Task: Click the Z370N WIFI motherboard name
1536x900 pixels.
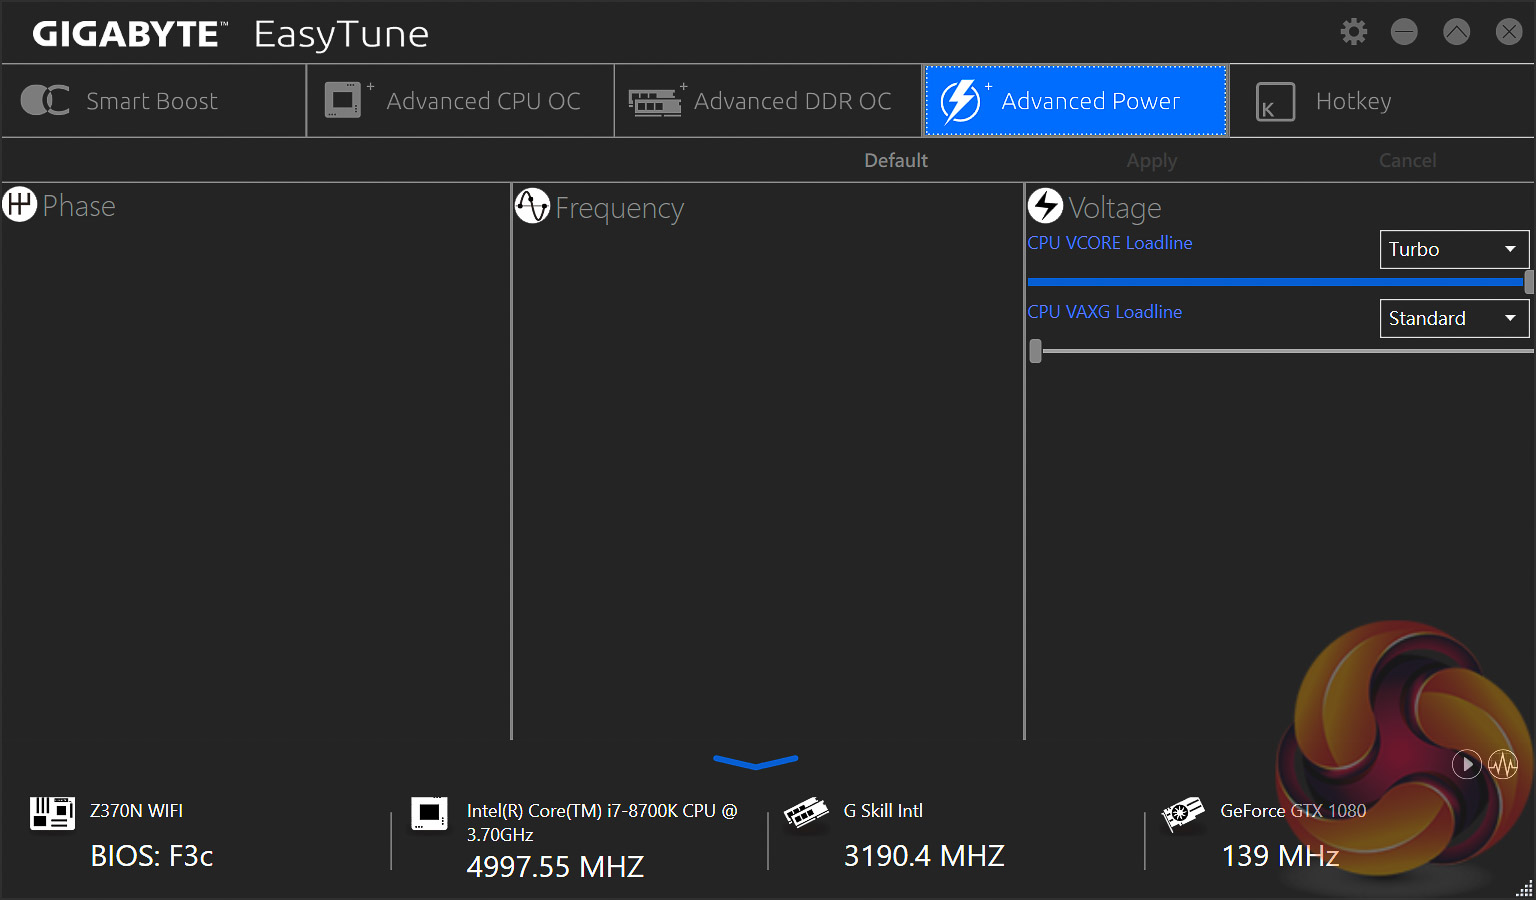Action: [136, 811]
